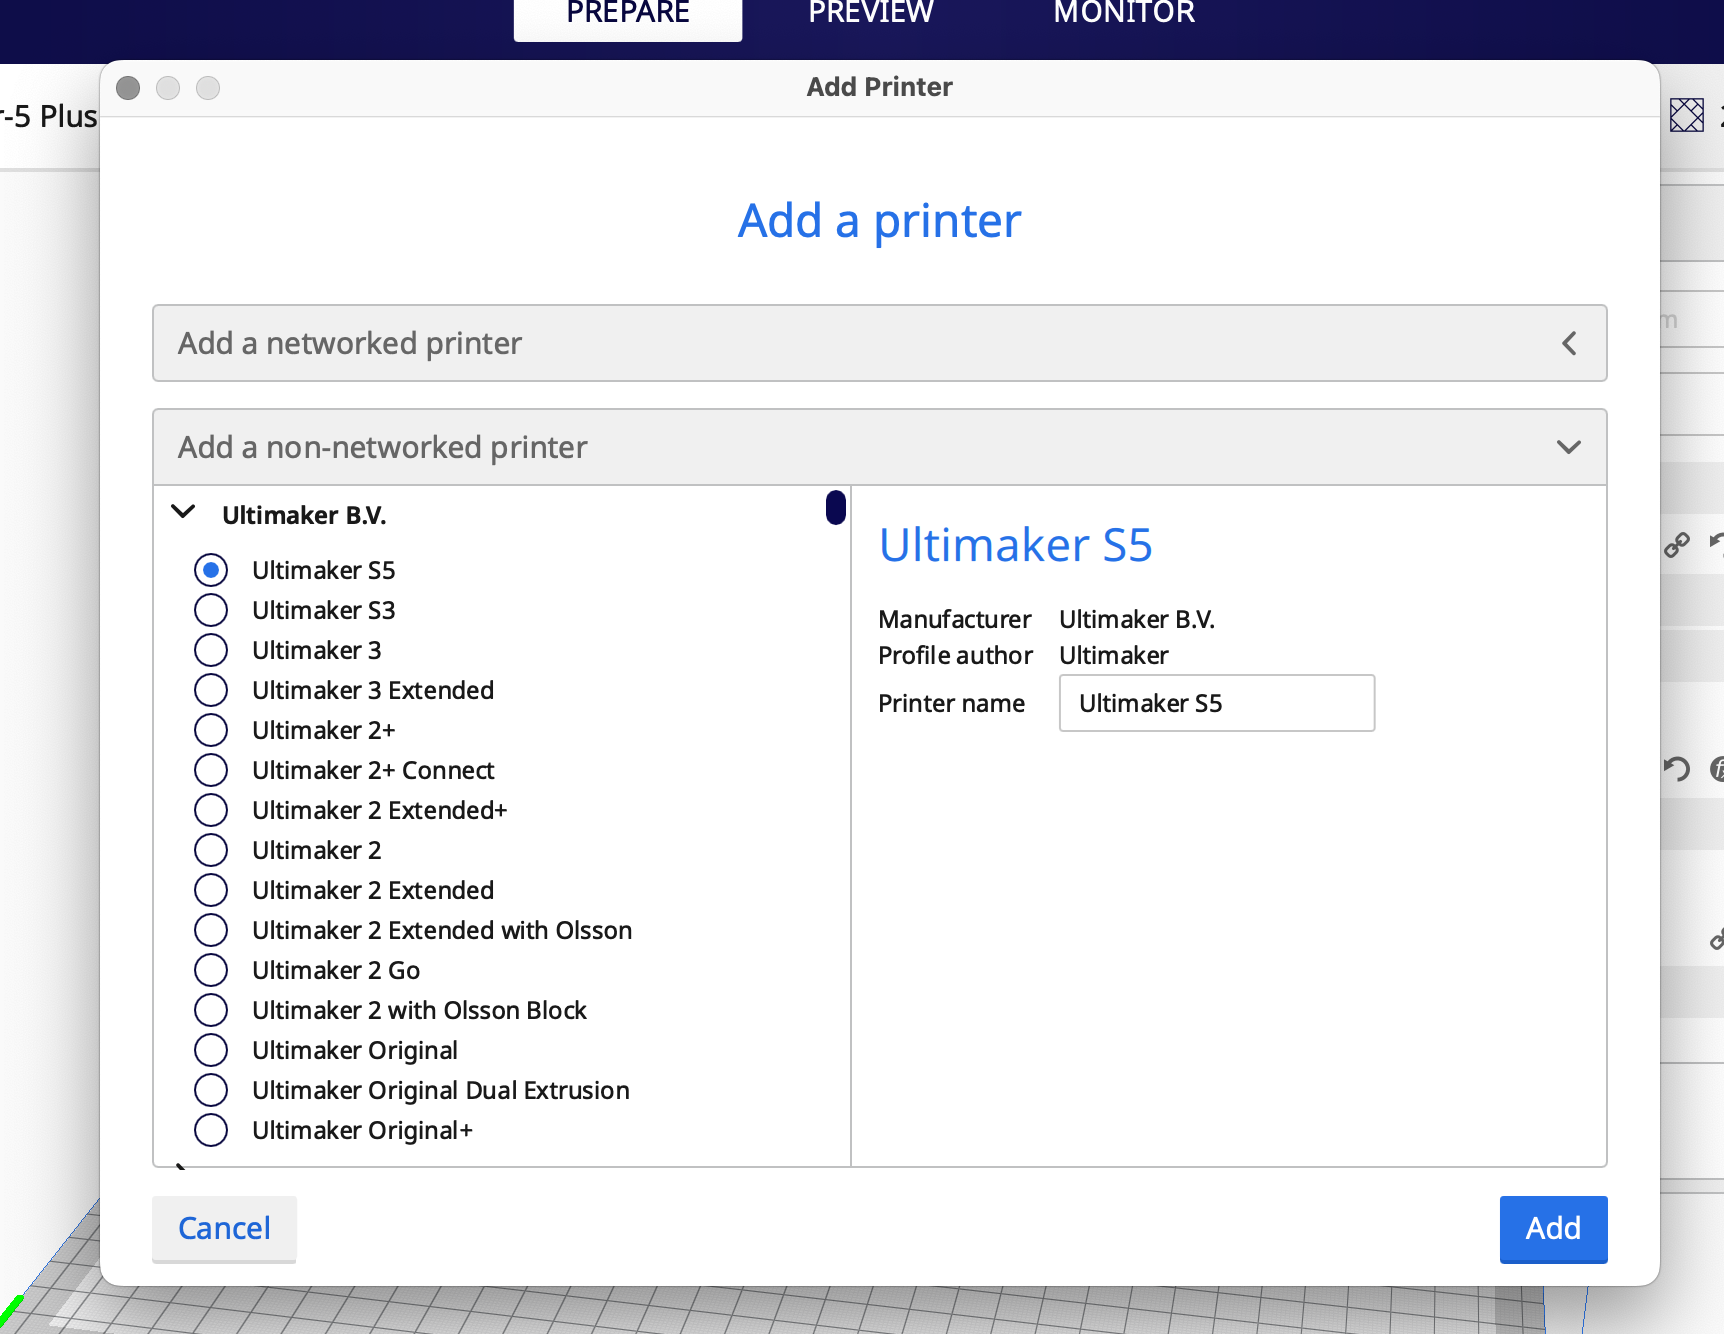
Task: Click the Add button
Action: [1553, 1229]
